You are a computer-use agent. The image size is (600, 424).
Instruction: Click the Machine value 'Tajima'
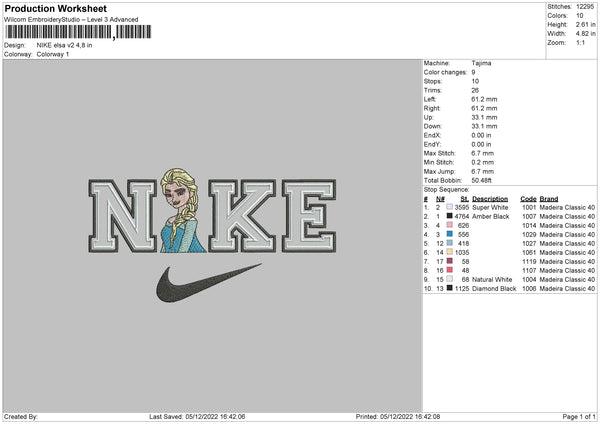click(481, 63)
